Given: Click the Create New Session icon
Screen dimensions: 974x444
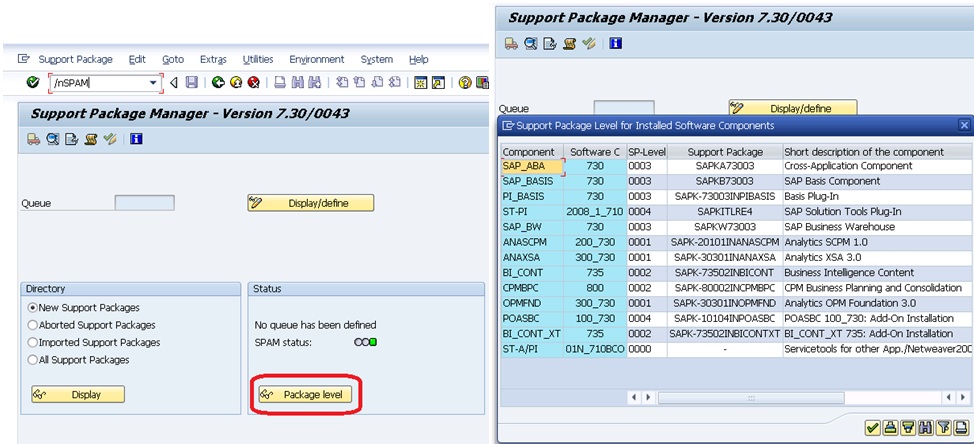Looking at the screenshot, I should click(421, 82).
